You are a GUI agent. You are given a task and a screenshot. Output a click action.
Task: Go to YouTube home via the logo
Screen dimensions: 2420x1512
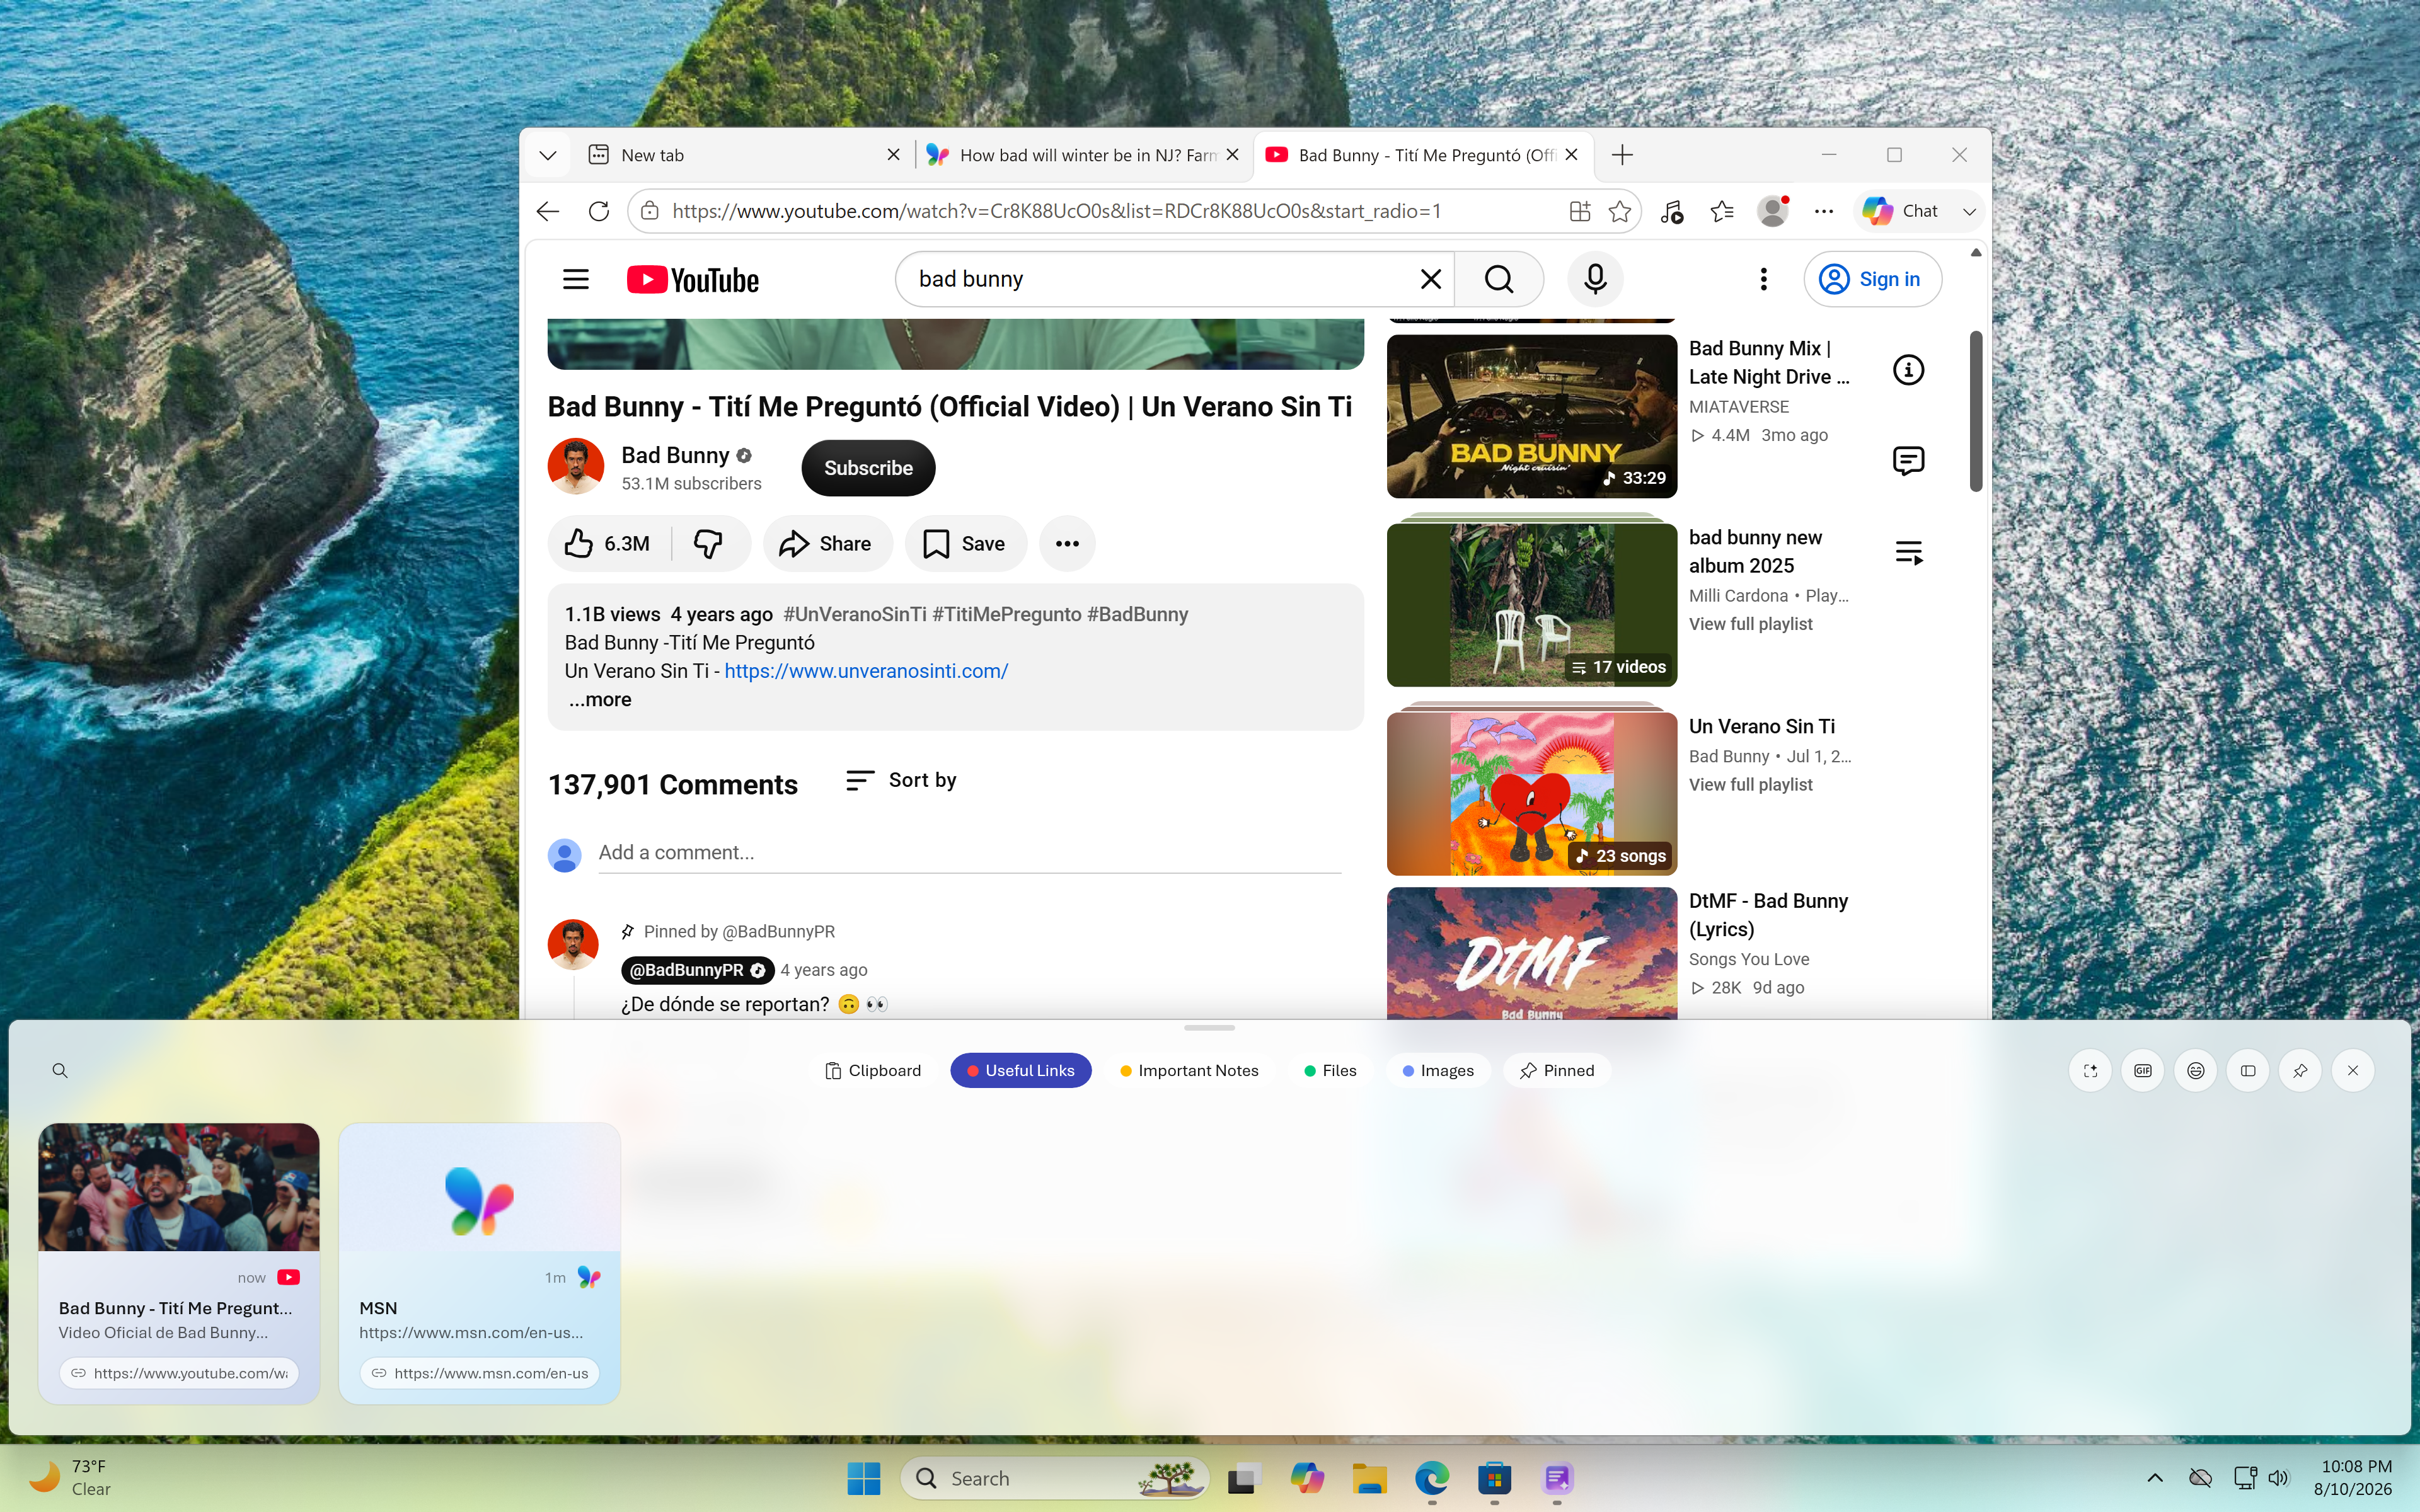pos(692,279)
